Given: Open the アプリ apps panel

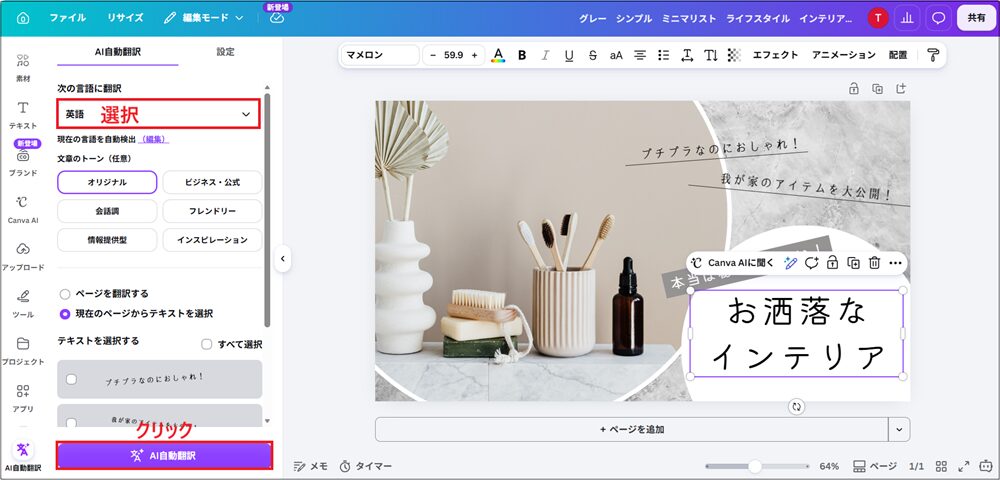Looking at the screenshot, I should pyautogui.click(x=23, y=398).
